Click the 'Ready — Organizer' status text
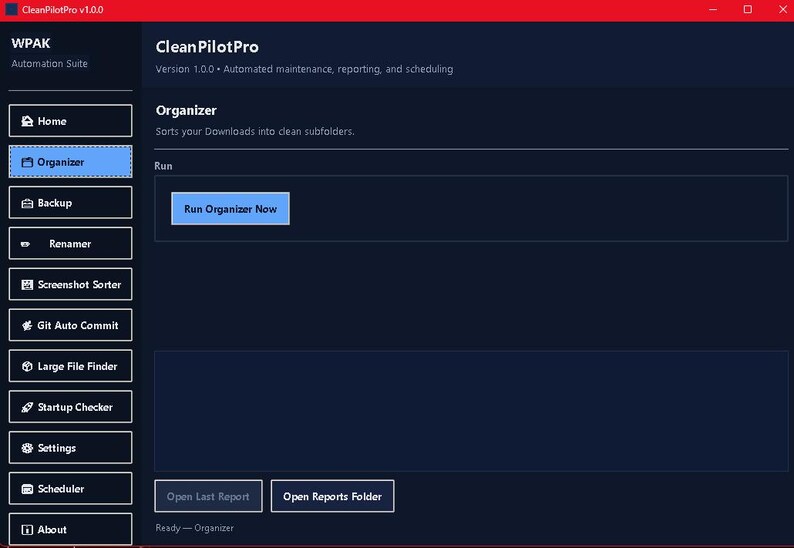Image resolution: width=794 pixels, height=548 pixels. point(194,528)
